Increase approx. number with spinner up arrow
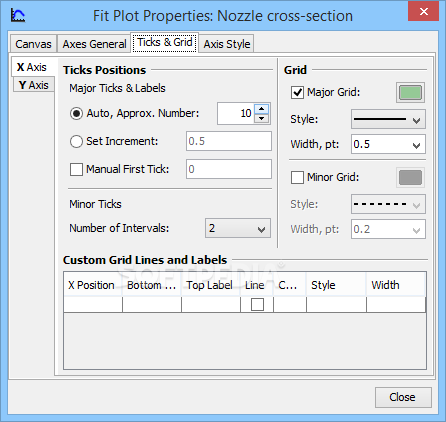The height and width of the screenshot is (422, 446). tap(262, 109)
